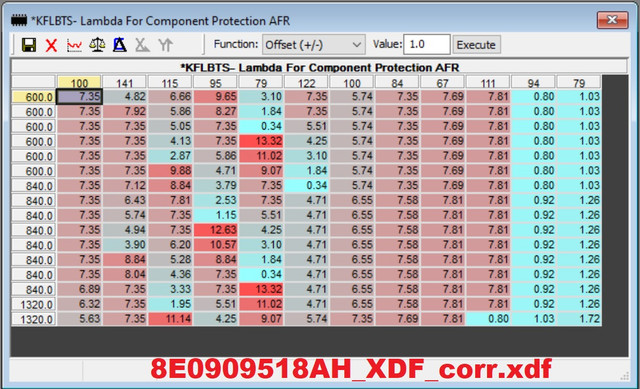Image resolution: width=640 pixels, height=389 pixels.
Task: Select cell with value 7.12
Action: point(124,185)
